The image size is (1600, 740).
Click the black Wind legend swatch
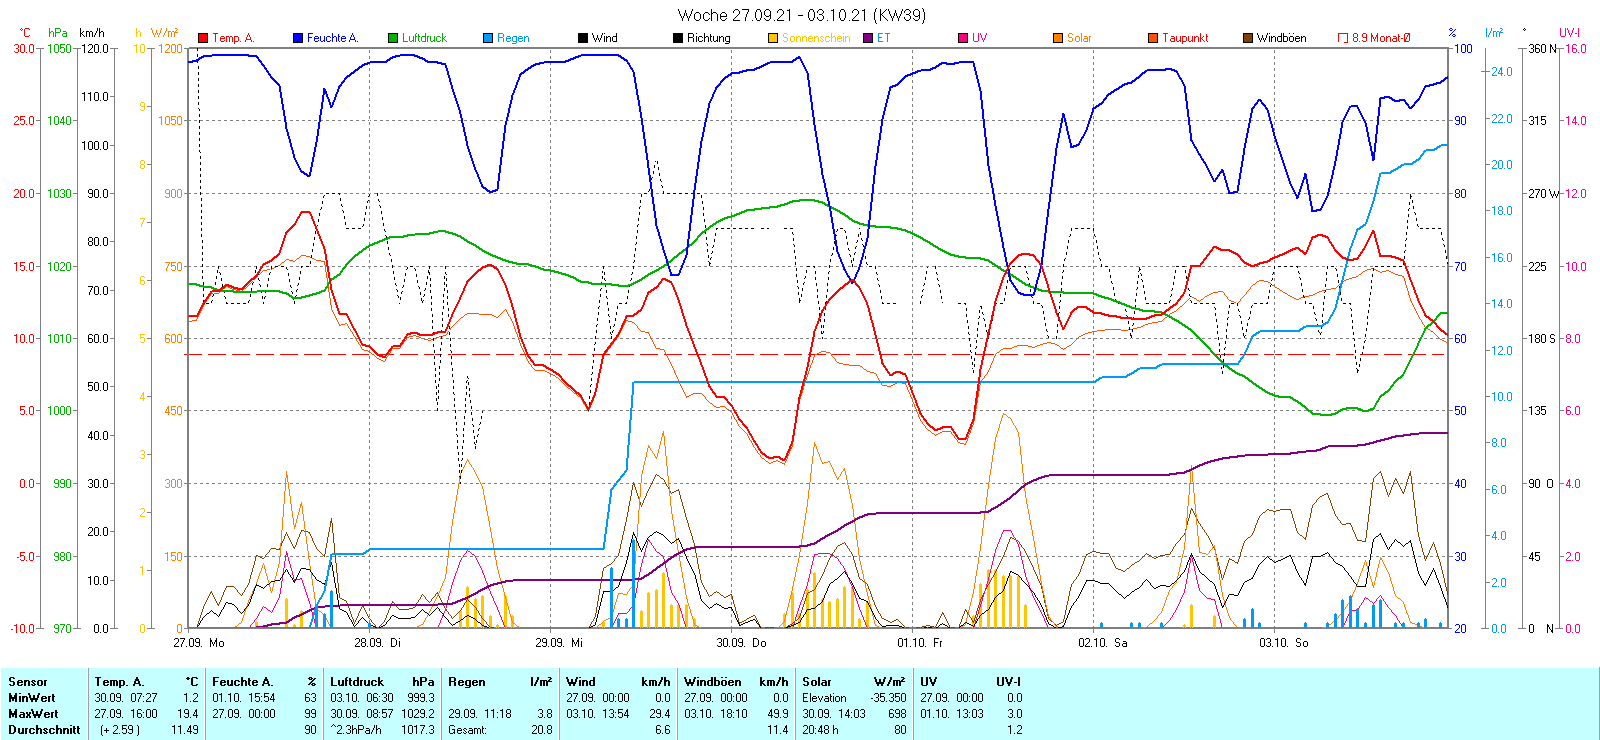(583, 38)
